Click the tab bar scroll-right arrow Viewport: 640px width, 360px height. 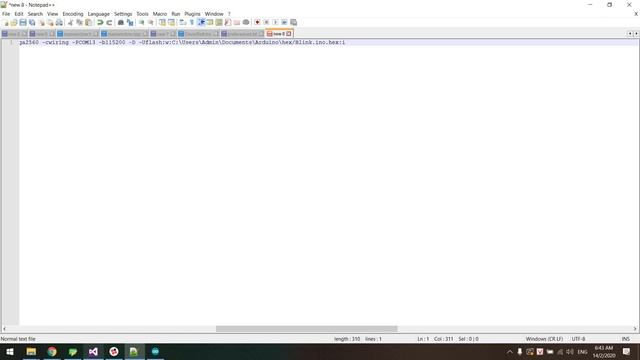[x=636, y=34]
